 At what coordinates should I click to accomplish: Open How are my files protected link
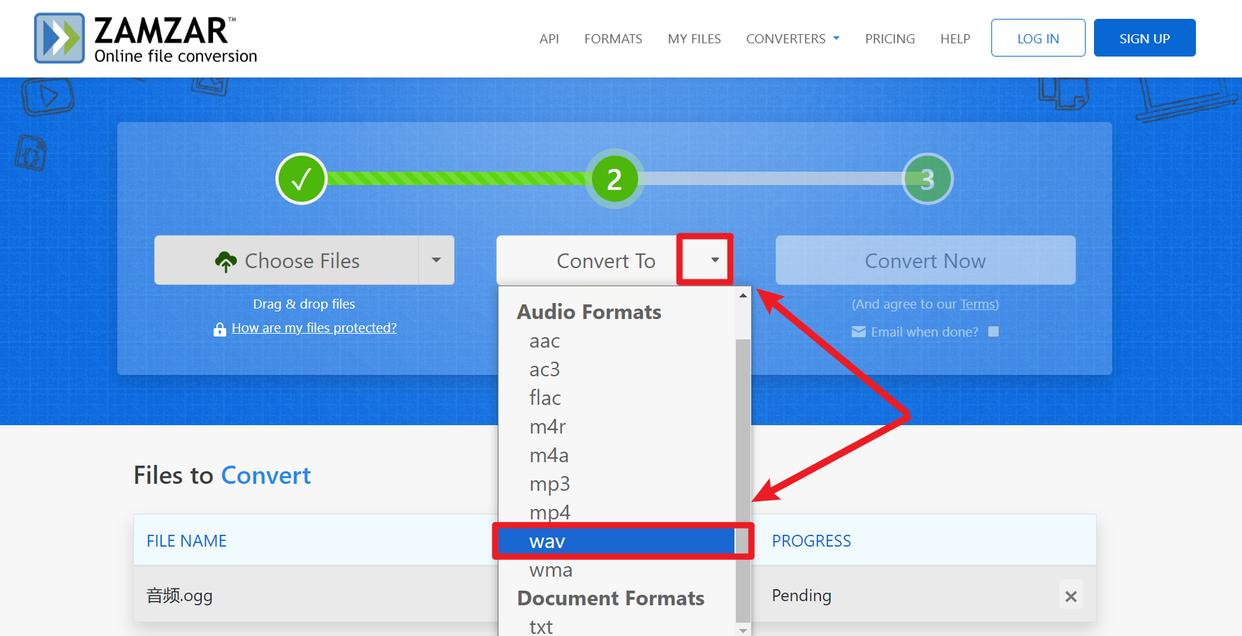pos(314,328)
